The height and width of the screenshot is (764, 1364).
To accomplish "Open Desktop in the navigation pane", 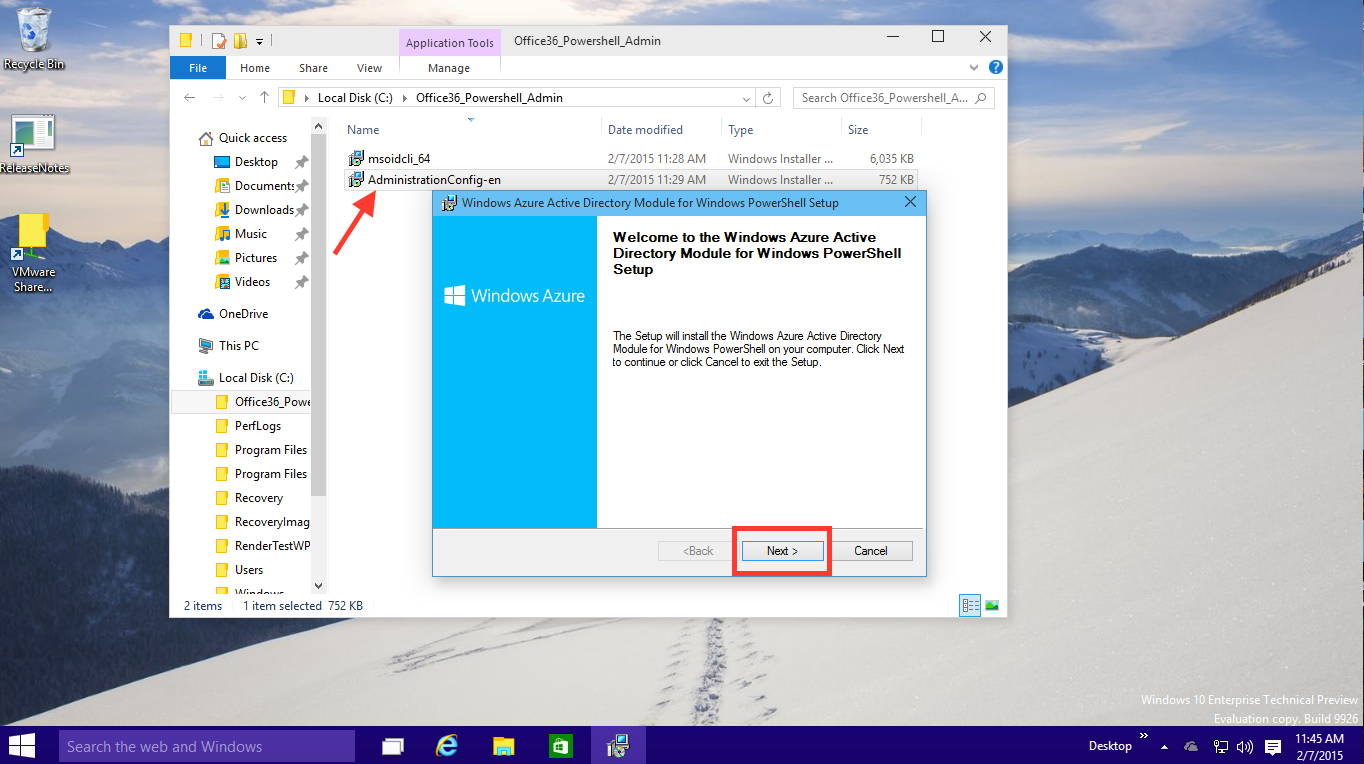I will click(256, 162).
